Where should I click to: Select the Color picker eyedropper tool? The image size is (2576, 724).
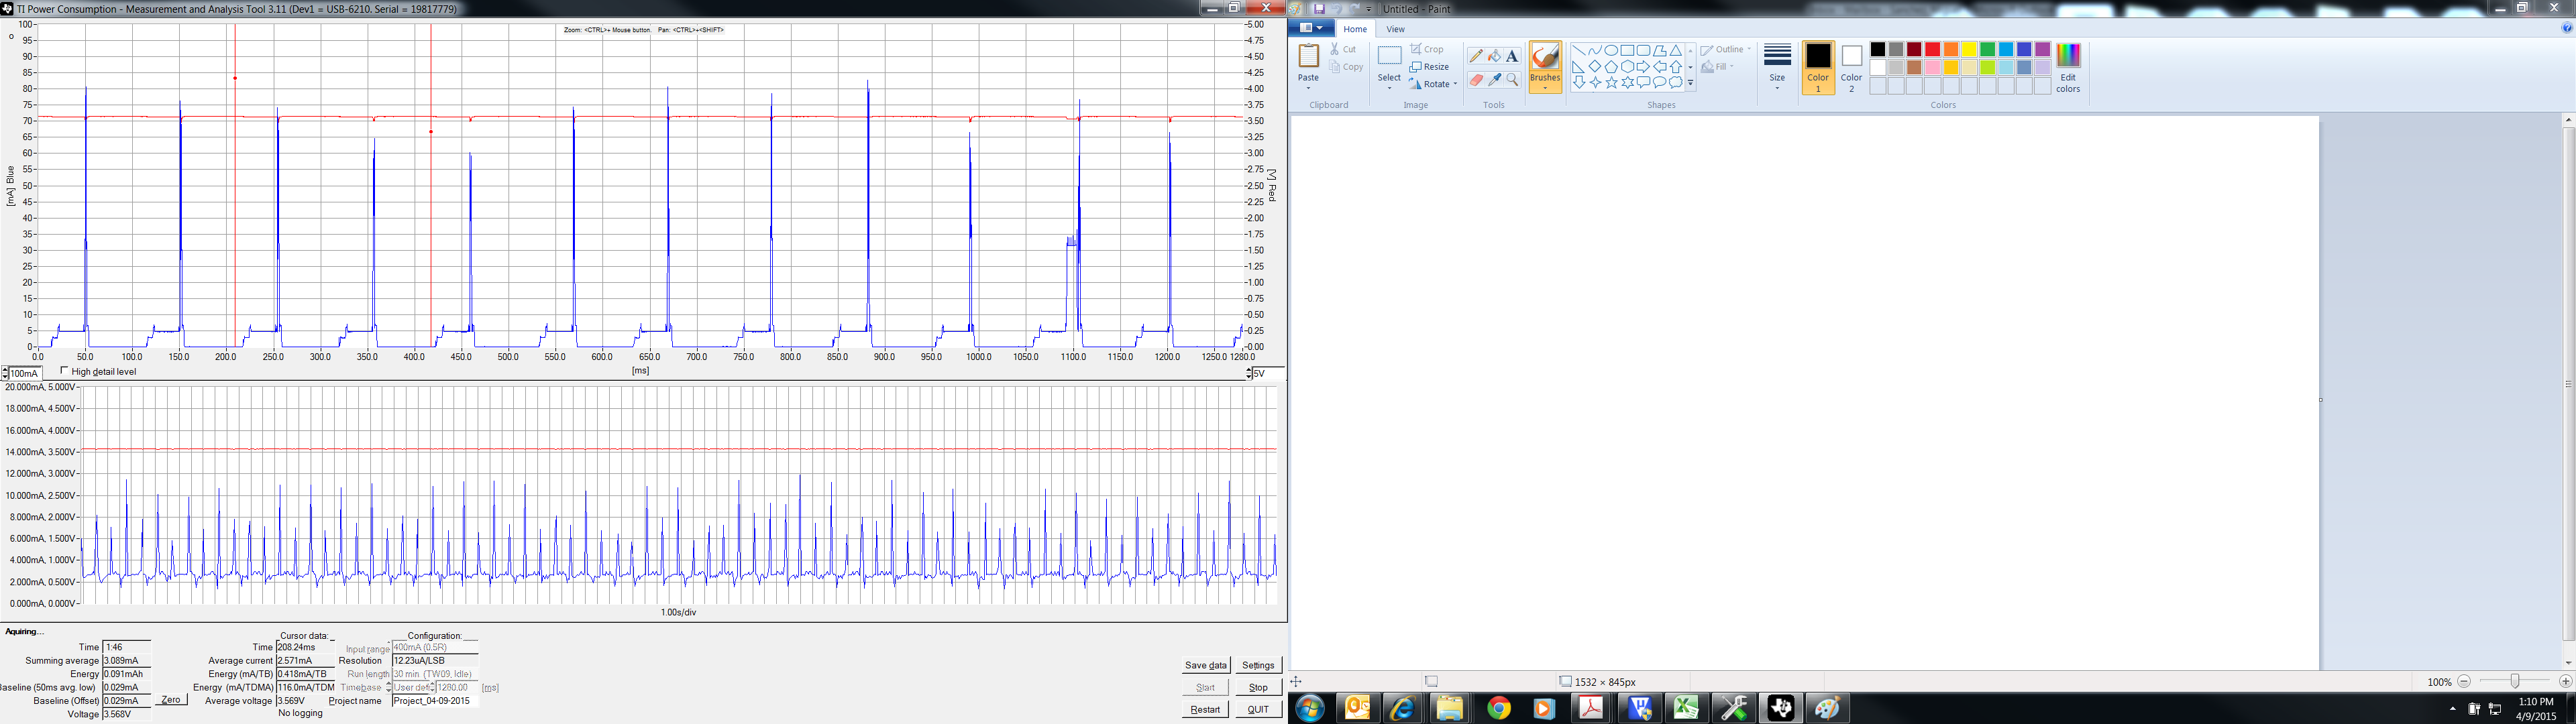point(1494,80)
